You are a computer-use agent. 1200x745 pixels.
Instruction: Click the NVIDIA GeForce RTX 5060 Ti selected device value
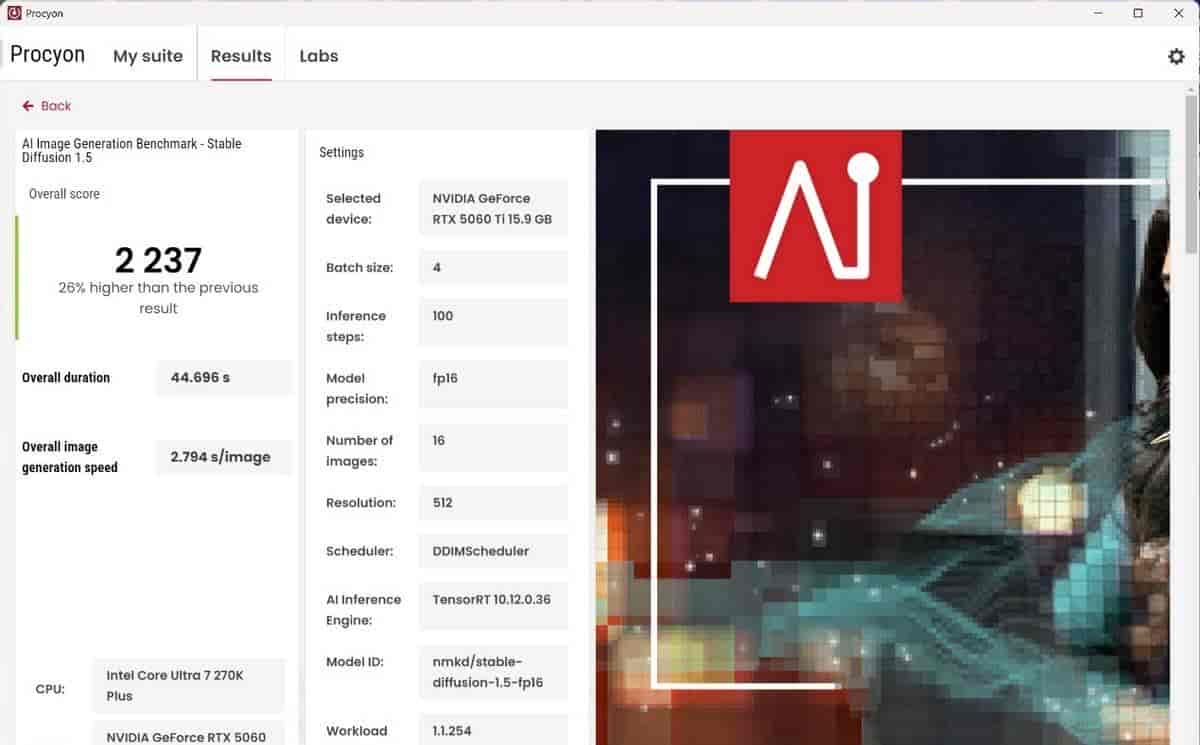click(x=493, y=208)
